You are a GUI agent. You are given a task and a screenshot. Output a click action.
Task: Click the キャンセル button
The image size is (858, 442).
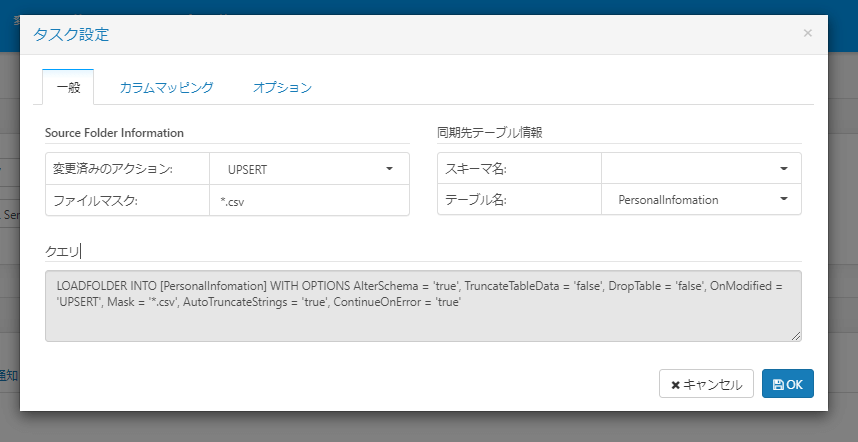tap(706, 383)
